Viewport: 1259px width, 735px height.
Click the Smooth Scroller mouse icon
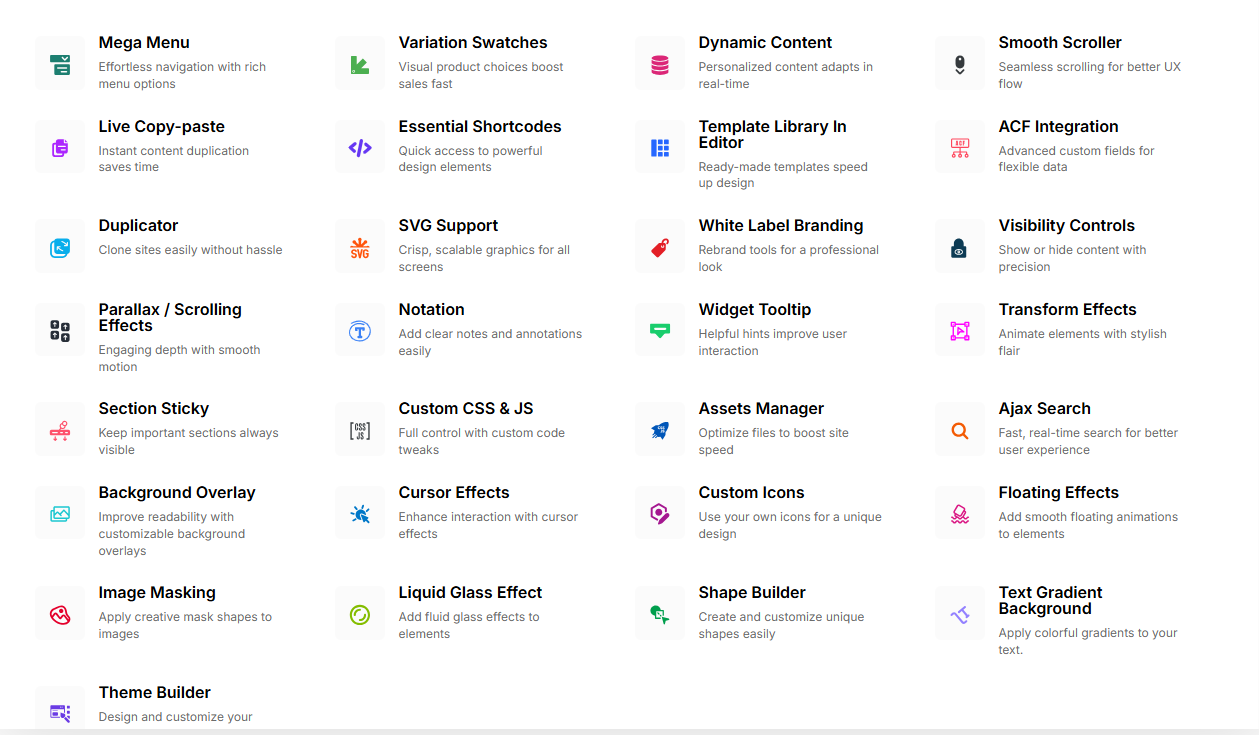coord(960,65)
